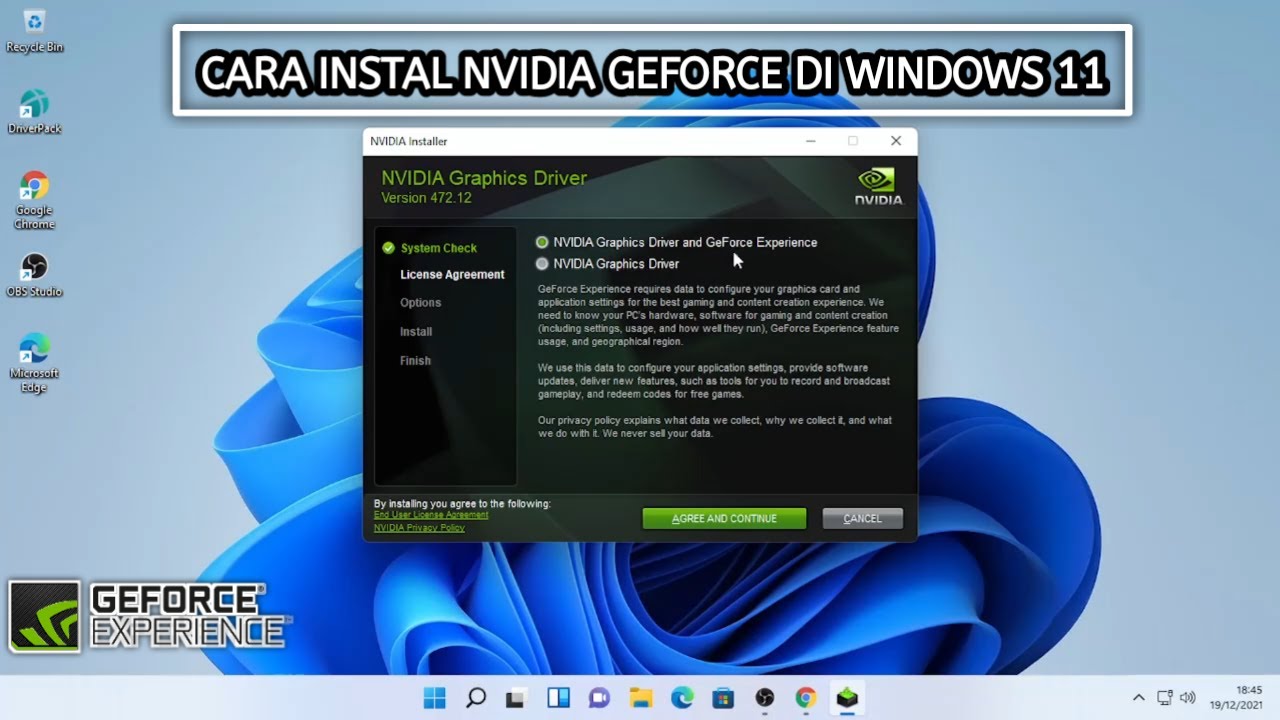The width and height of the screenshot is (1280, 720).
Task: Click the Version 472.12 text
Action: click(426, 198)
